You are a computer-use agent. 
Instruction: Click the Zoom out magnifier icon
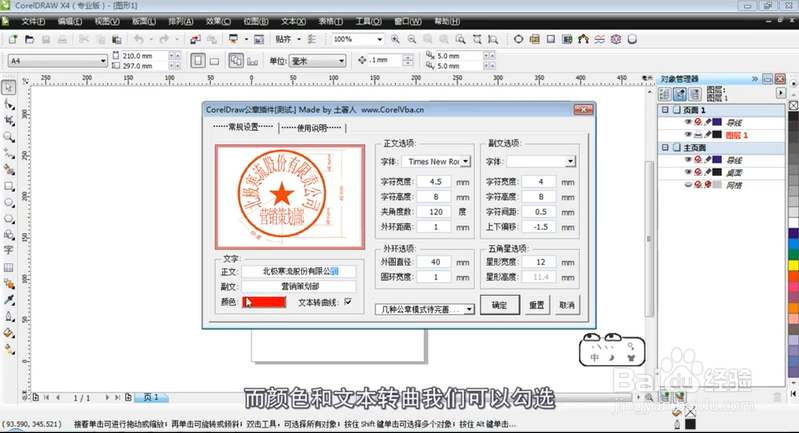tap(412, 39)
